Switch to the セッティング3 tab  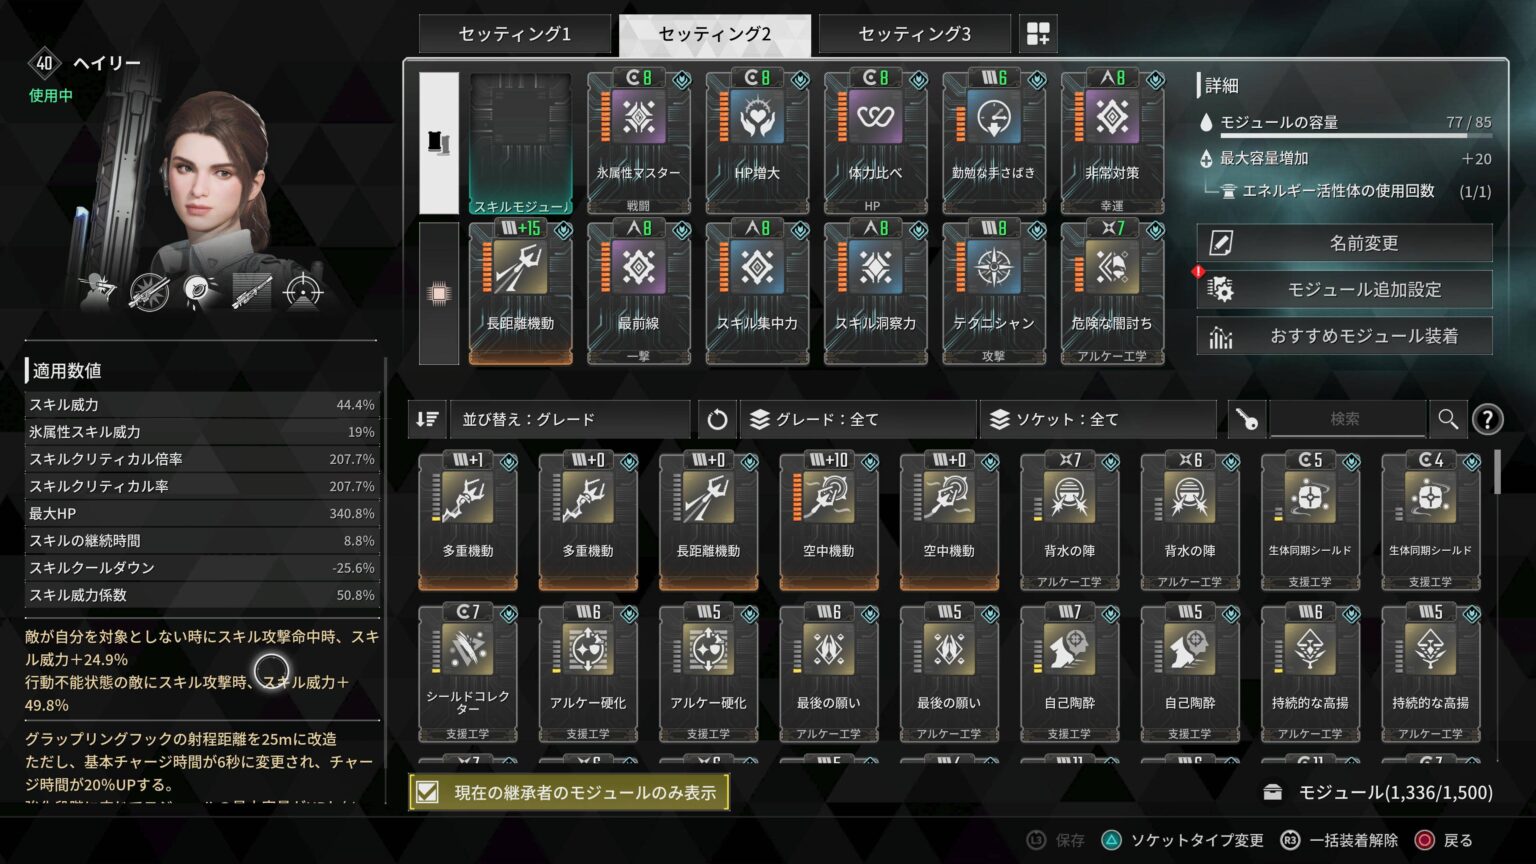click(913, 33)
